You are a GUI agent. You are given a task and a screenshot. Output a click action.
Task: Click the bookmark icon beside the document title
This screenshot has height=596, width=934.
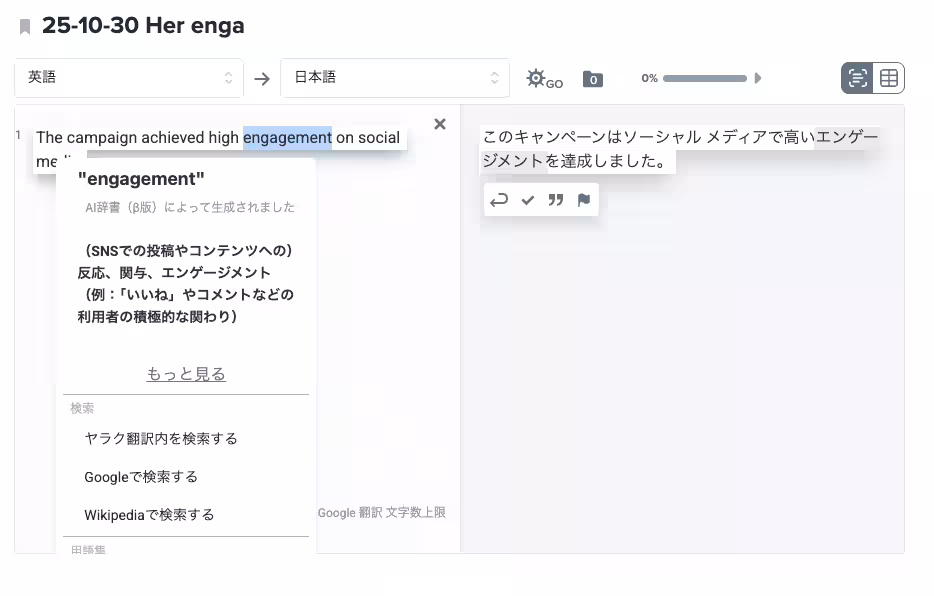(x=23, y=26)
